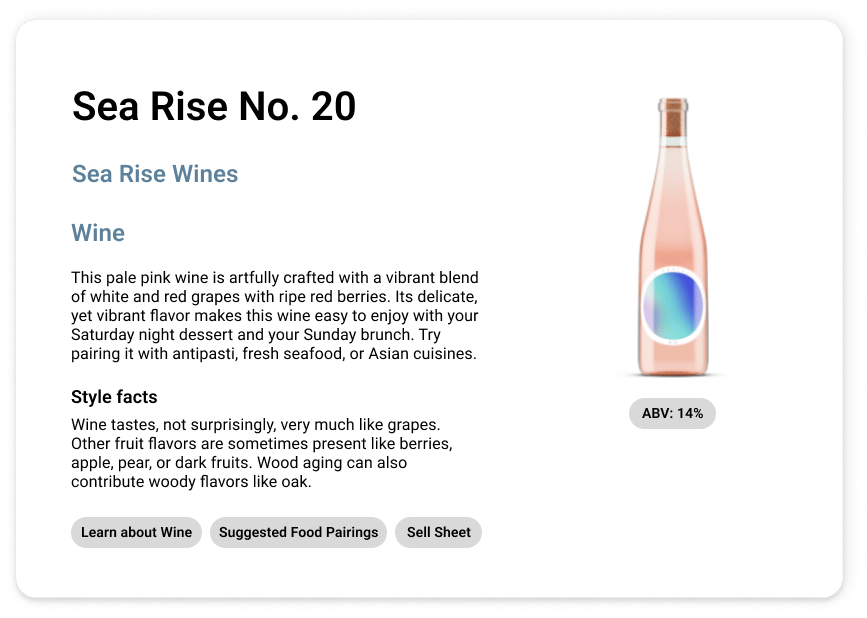Click the ABV: 14% badge

[x=672, y=413]
